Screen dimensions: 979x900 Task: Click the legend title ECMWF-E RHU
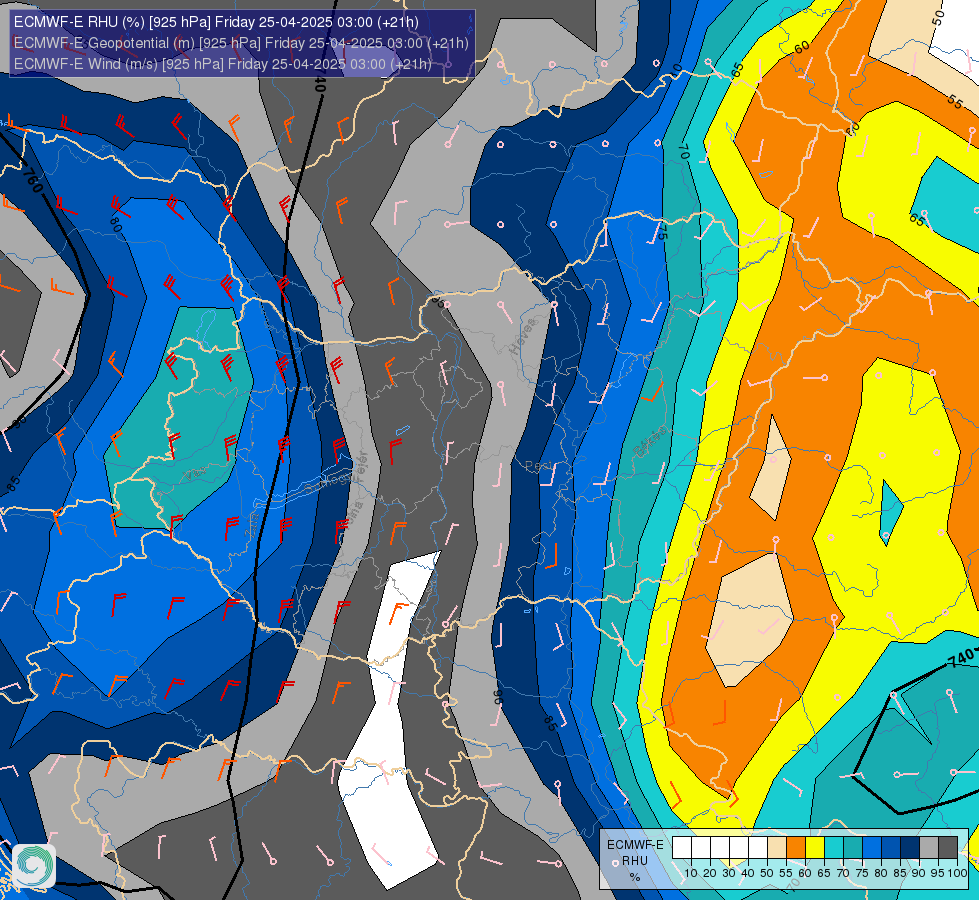pos(636,853)
